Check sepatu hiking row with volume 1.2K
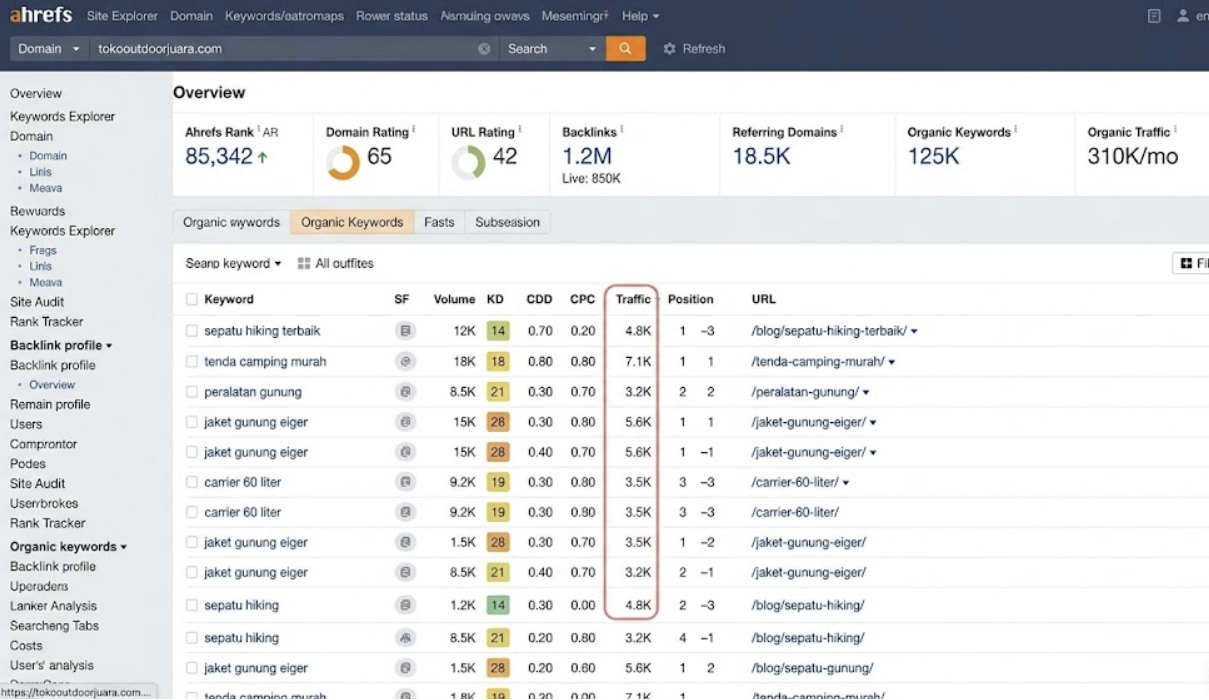The image size is (1209, 700). (x=192, y=605)
